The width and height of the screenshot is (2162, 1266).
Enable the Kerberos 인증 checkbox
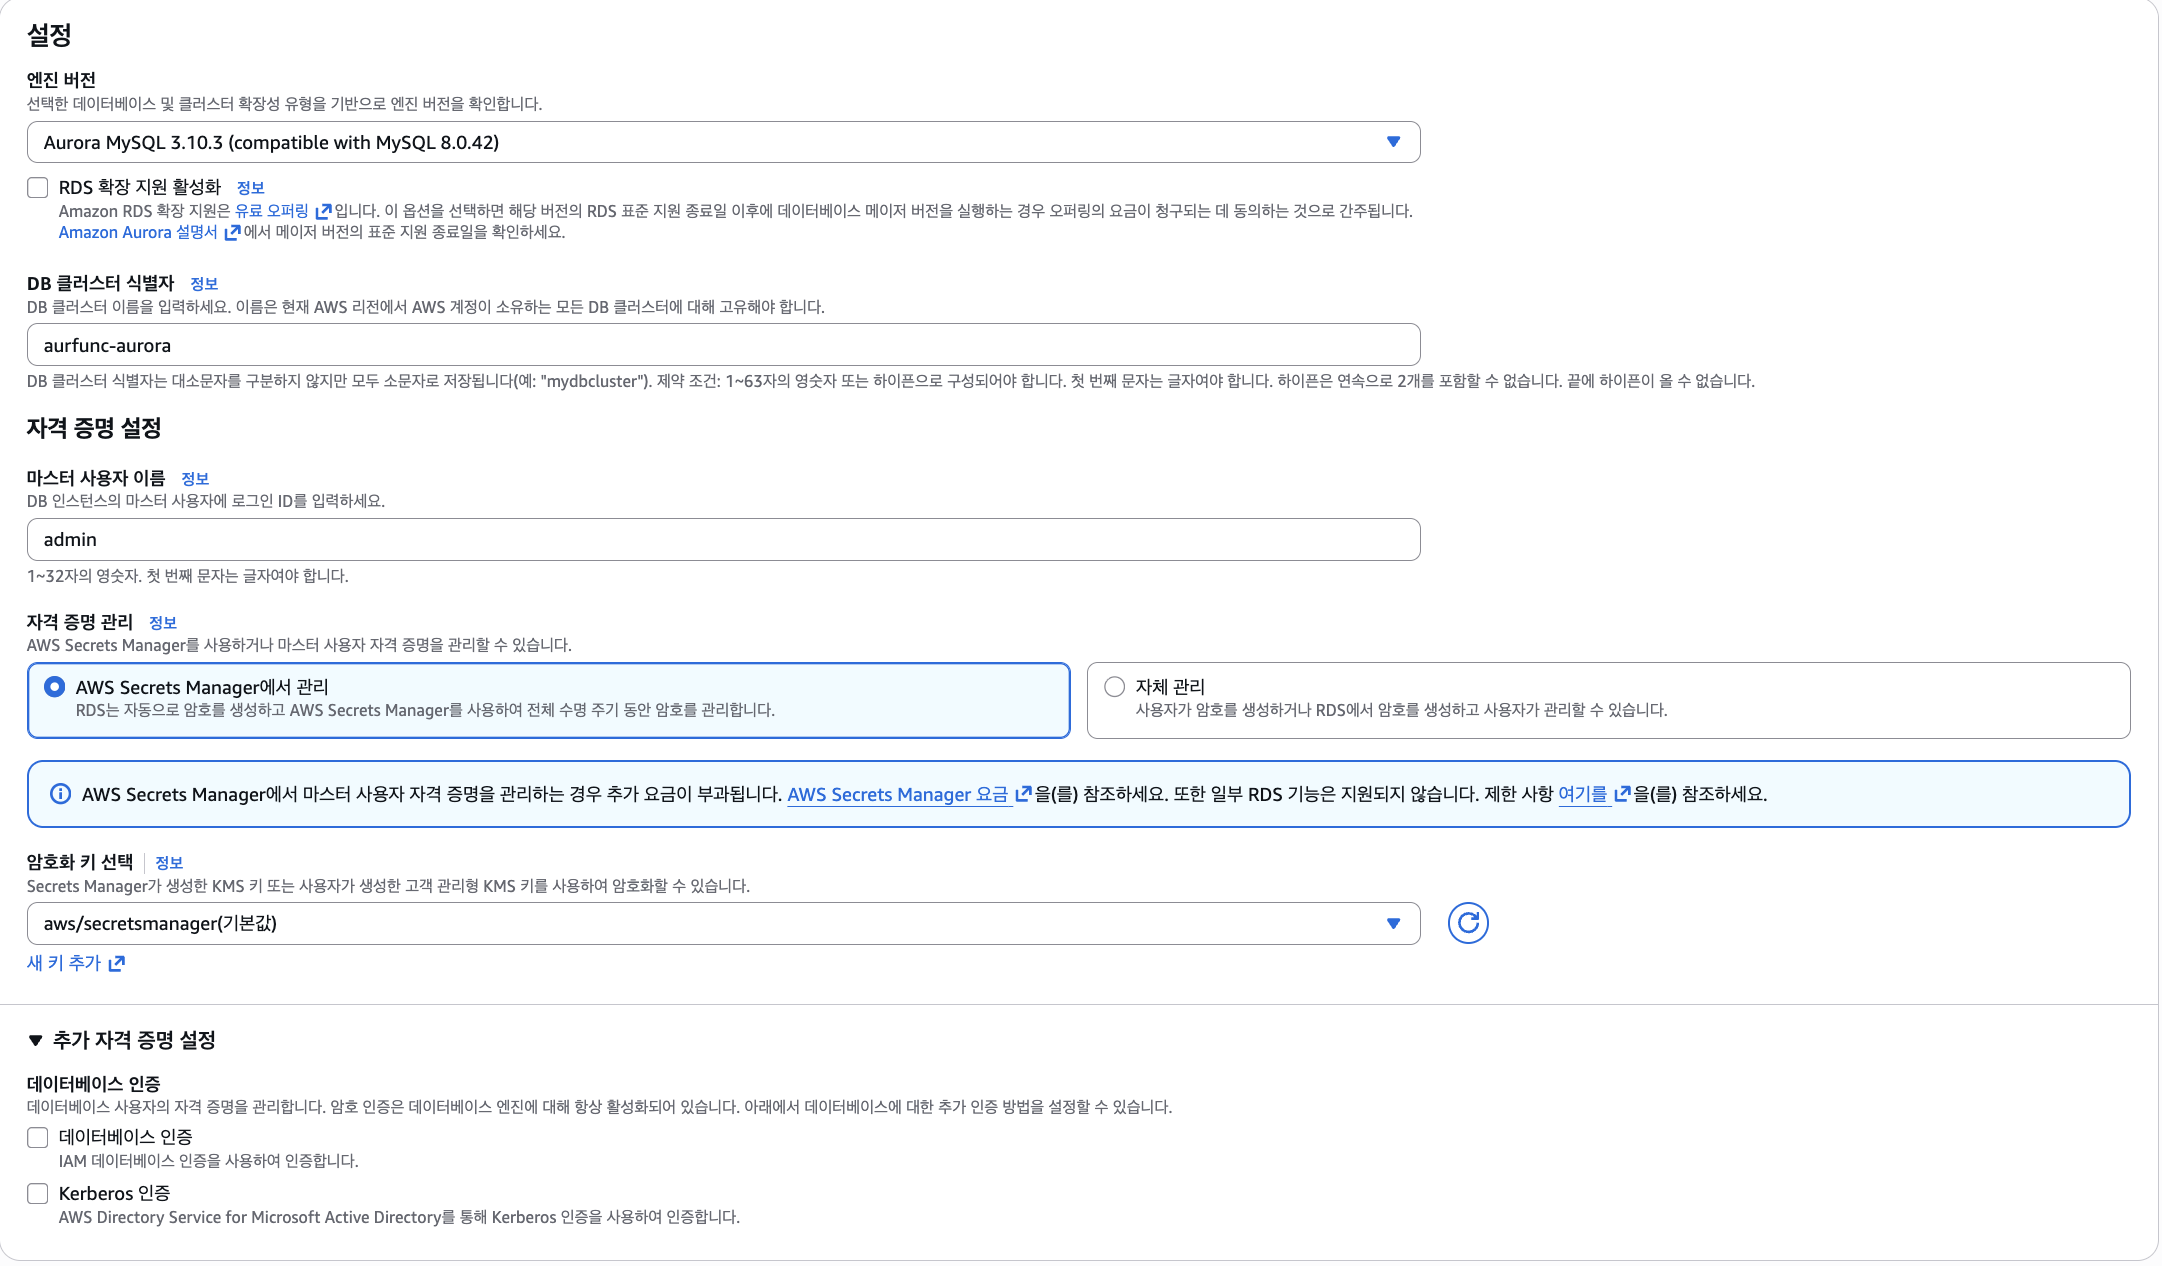38,1194
